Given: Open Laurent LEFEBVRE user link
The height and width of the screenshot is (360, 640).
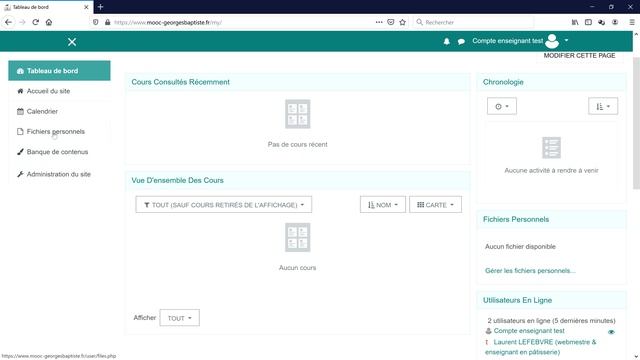Looking at the screenshot, I should click(x=541, y=347).
